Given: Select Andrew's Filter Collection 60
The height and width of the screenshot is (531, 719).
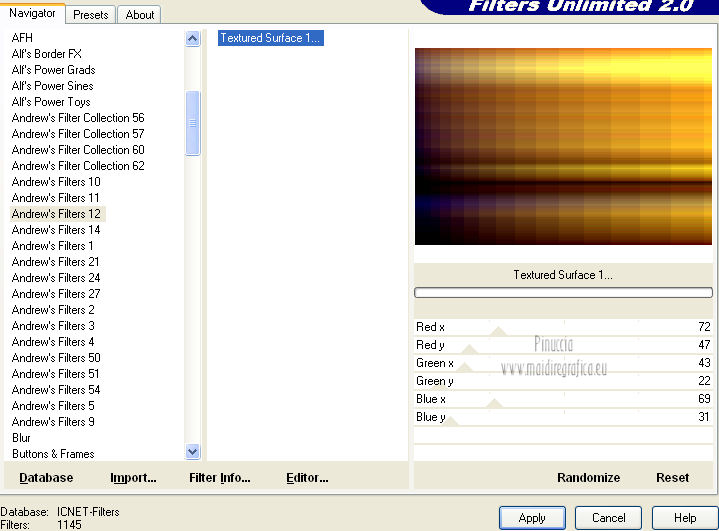Looking at the screenshot, I should 78,150.
